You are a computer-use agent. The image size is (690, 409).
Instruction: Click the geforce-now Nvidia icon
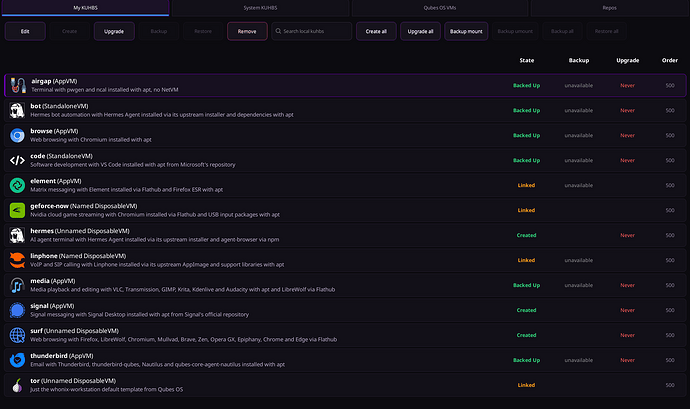click(x=17, y=210)
